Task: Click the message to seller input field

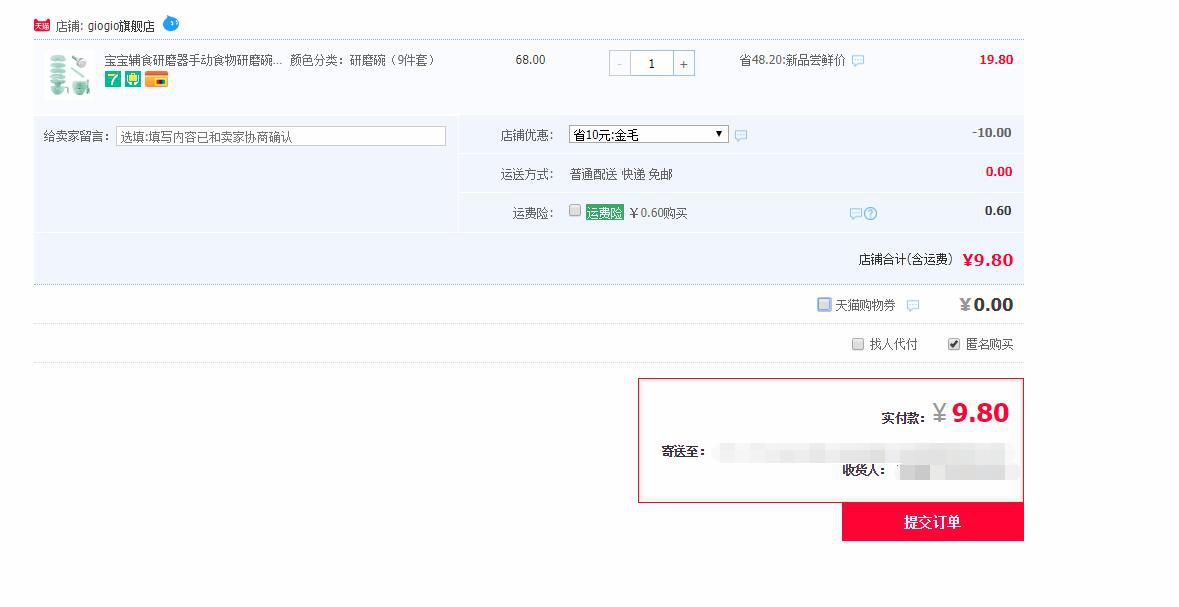Action: (280, 137)
